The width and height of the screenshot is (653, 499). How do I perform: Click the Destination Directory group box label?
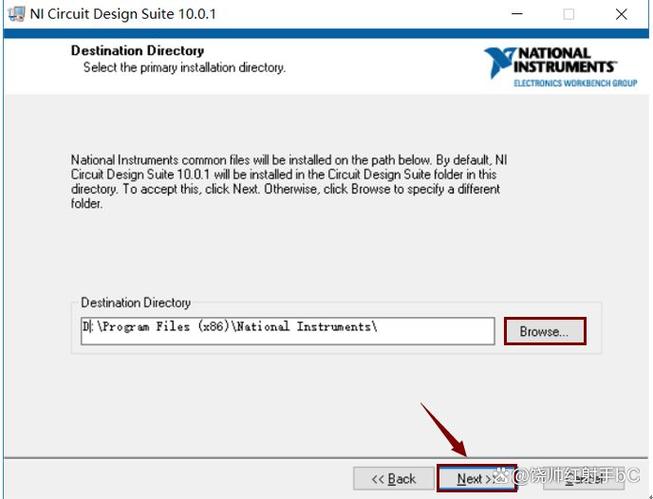click(135, 303)
